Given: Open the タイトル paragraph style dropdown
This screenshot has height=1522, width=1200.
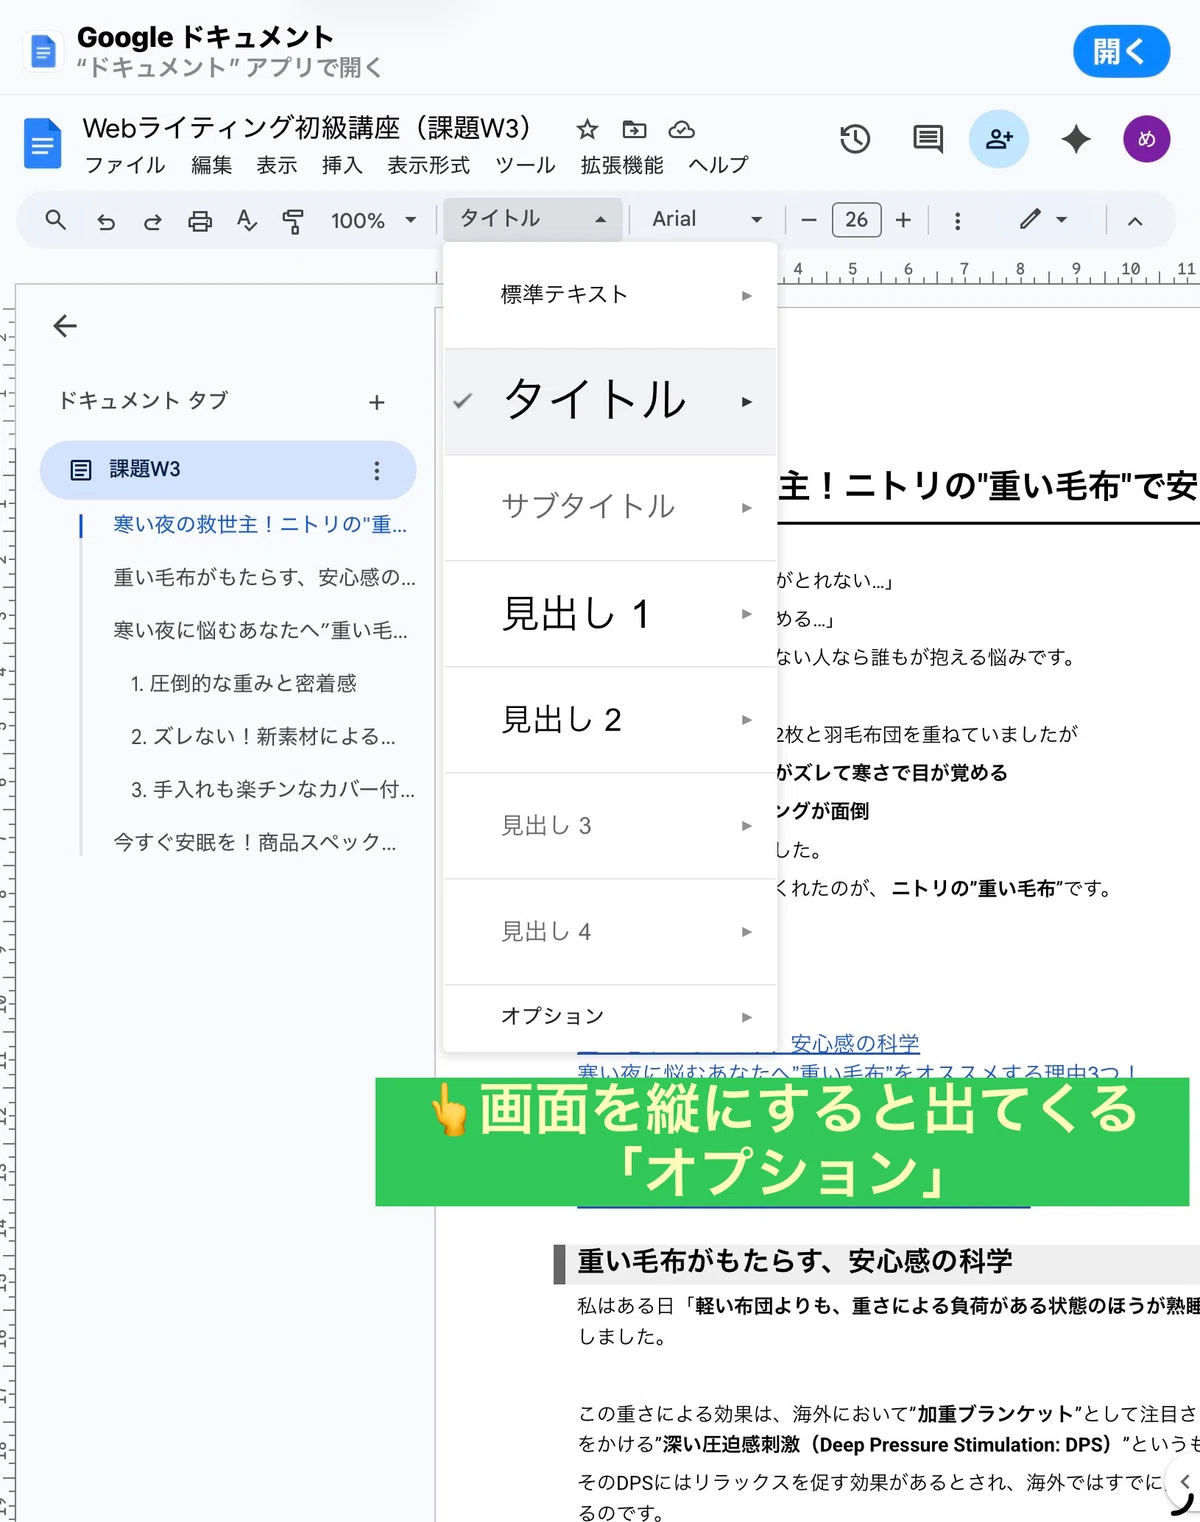Looking at the screenshot, I should click(x=533, y=219).
